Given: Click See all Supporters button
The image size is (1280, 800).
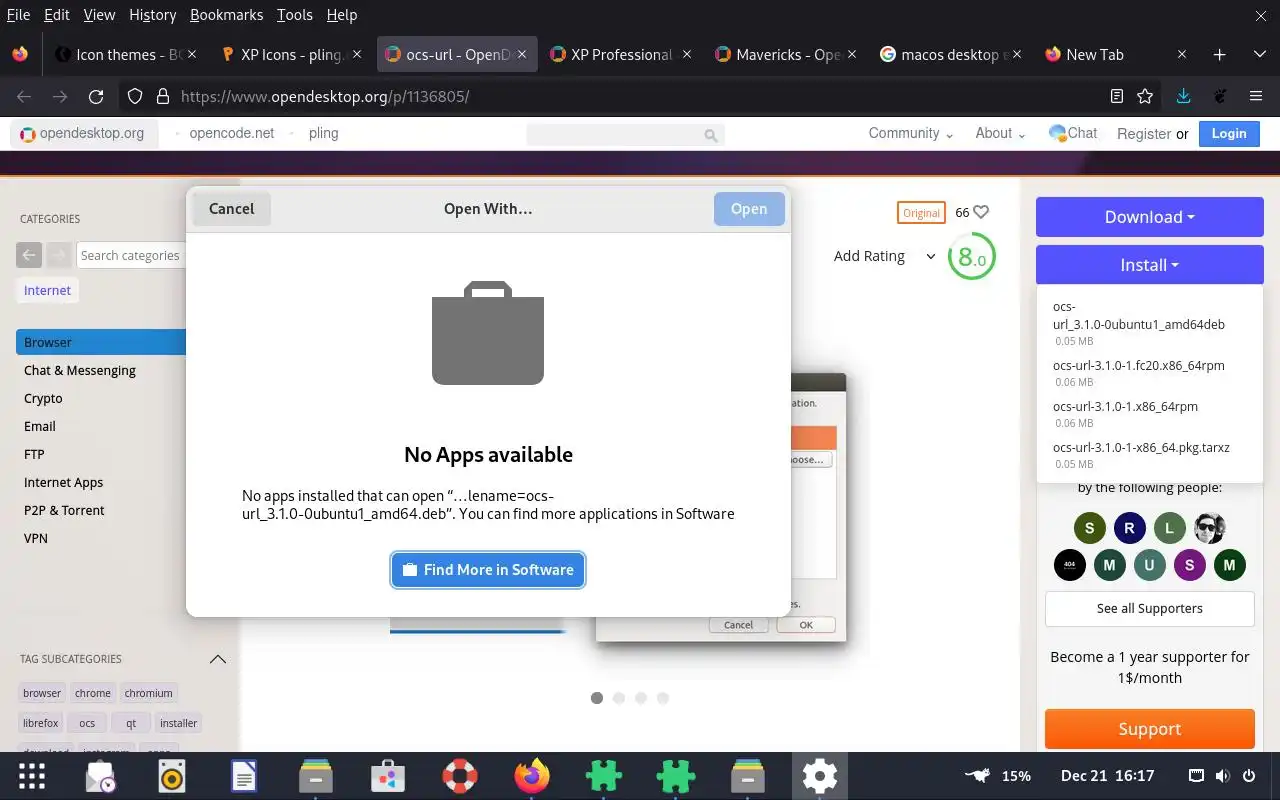Looking at the screenshot, I should pos(1150,608).
